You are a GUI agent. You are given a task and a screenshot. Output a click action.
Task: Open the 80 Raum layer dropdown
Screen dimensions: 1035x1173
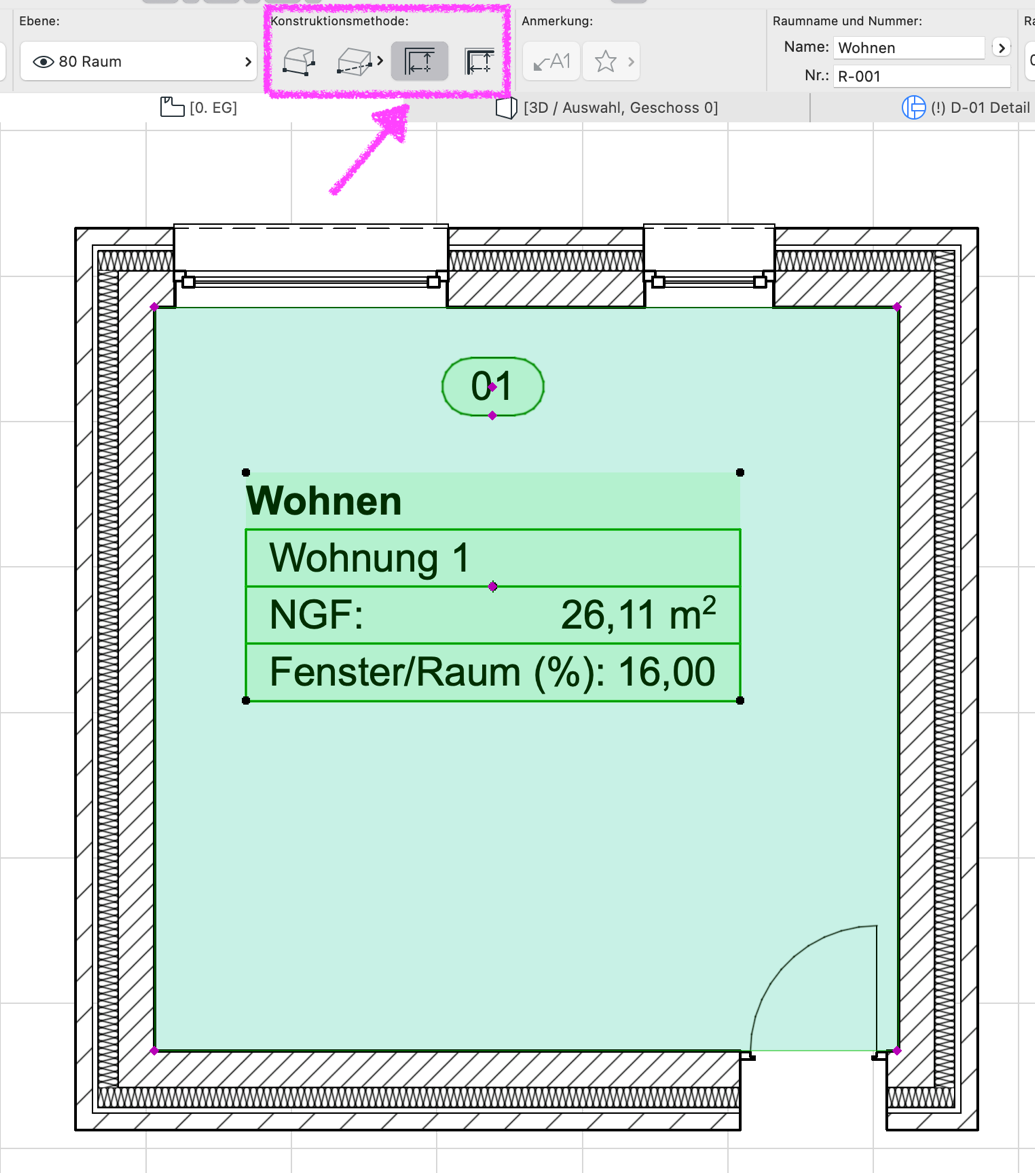click(139, 61)
